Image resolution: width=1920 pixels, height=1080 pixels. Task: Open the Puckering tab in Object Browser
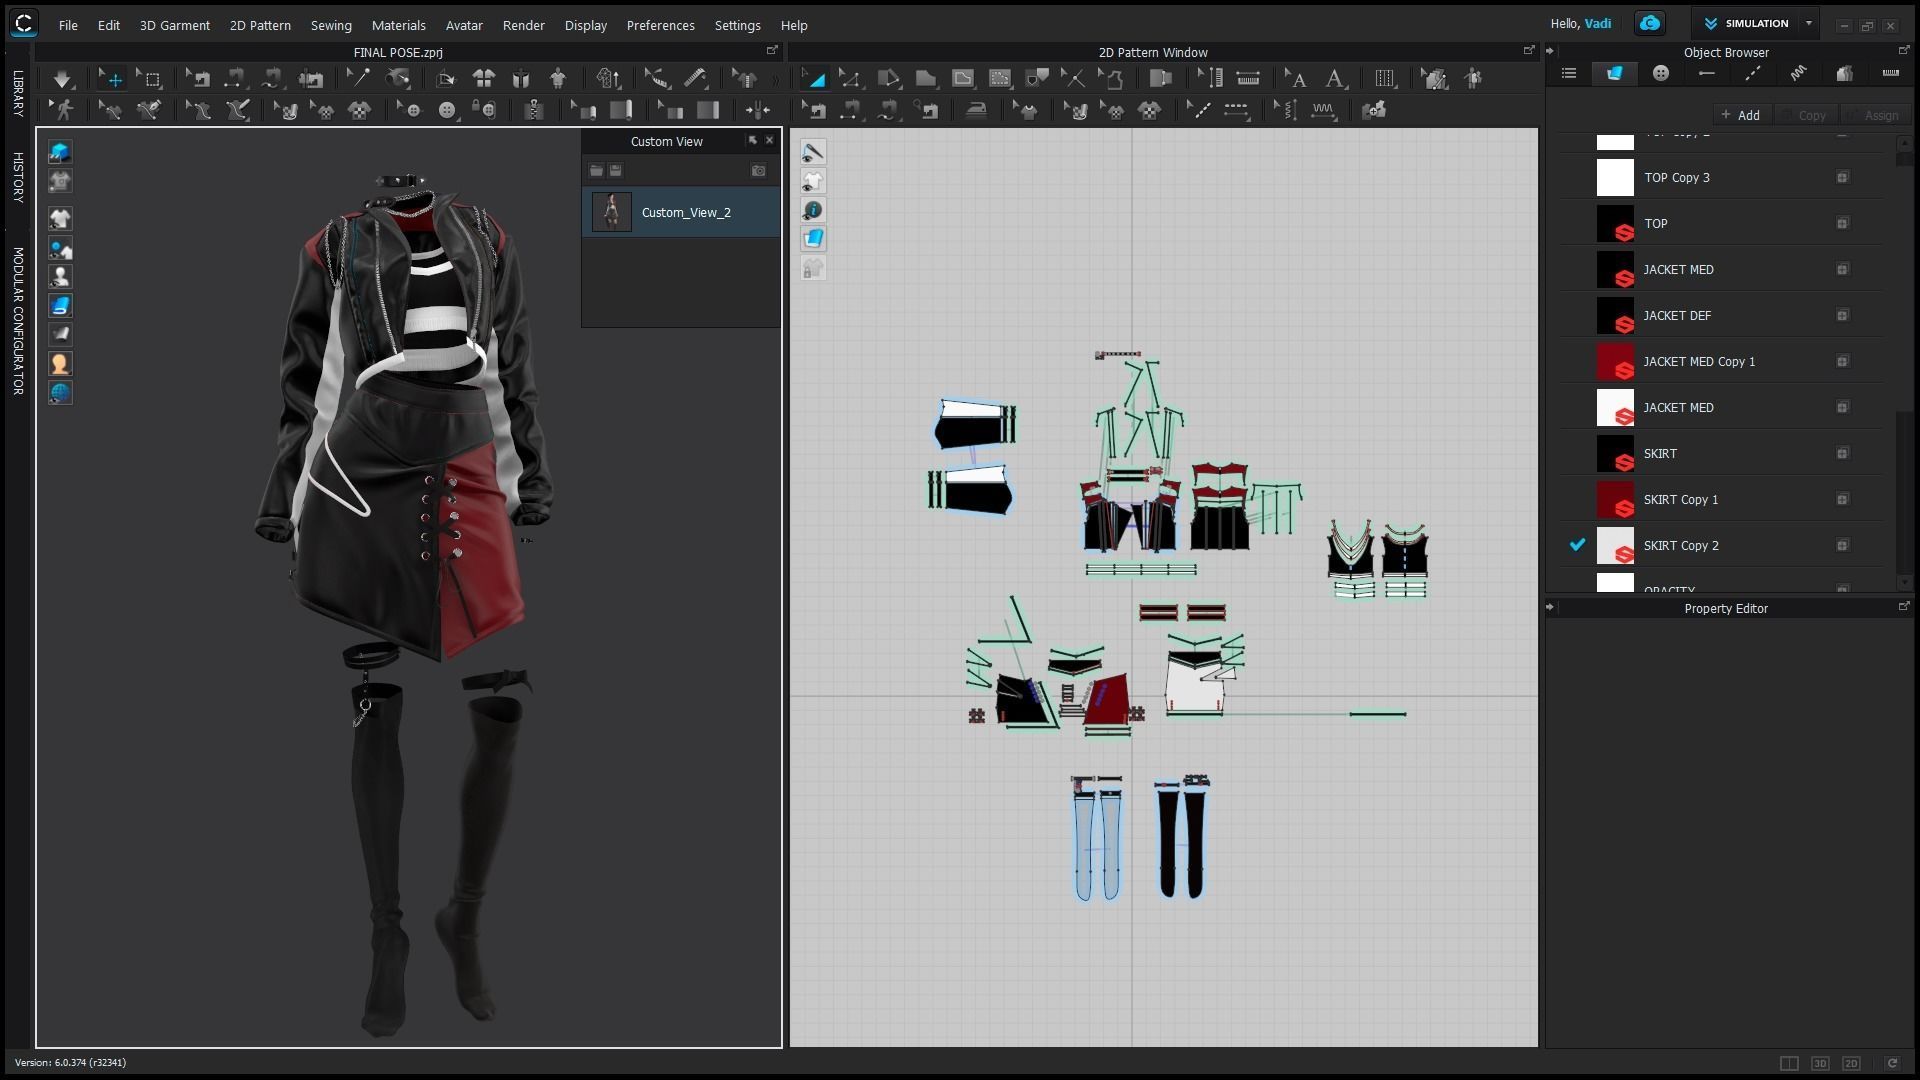[x=1799, y=73]
